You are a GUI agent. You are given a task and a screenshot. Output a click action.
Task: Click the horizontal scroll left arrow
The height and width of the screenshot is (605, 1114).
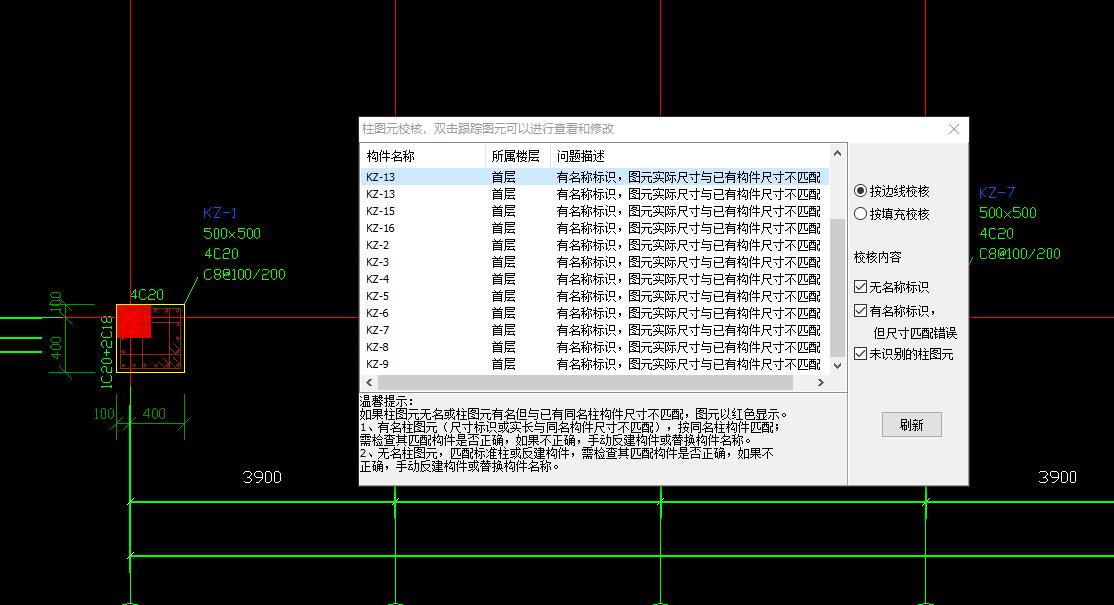click(369, 382)
